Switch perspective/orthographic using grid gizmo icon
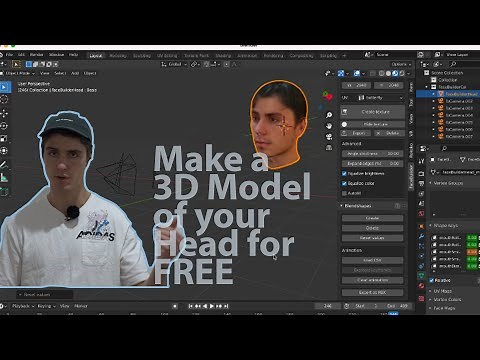This screenshot has width=480, height=360. click(x=329, y=148)
